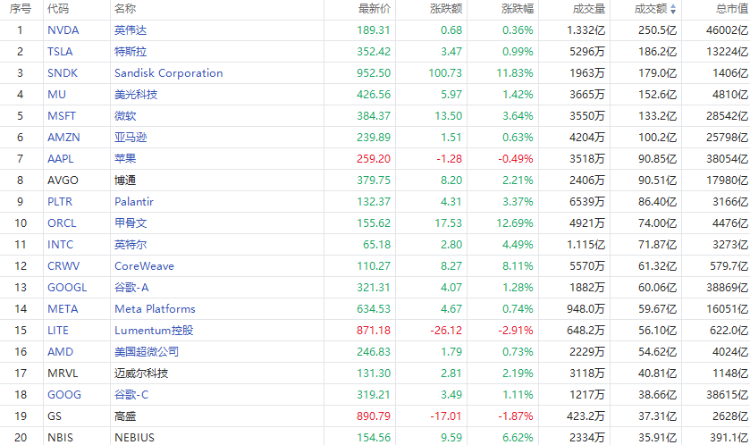Screen dimensions: 750x445
Task: Open the 苹果 name link
Action: coord(125,159)
